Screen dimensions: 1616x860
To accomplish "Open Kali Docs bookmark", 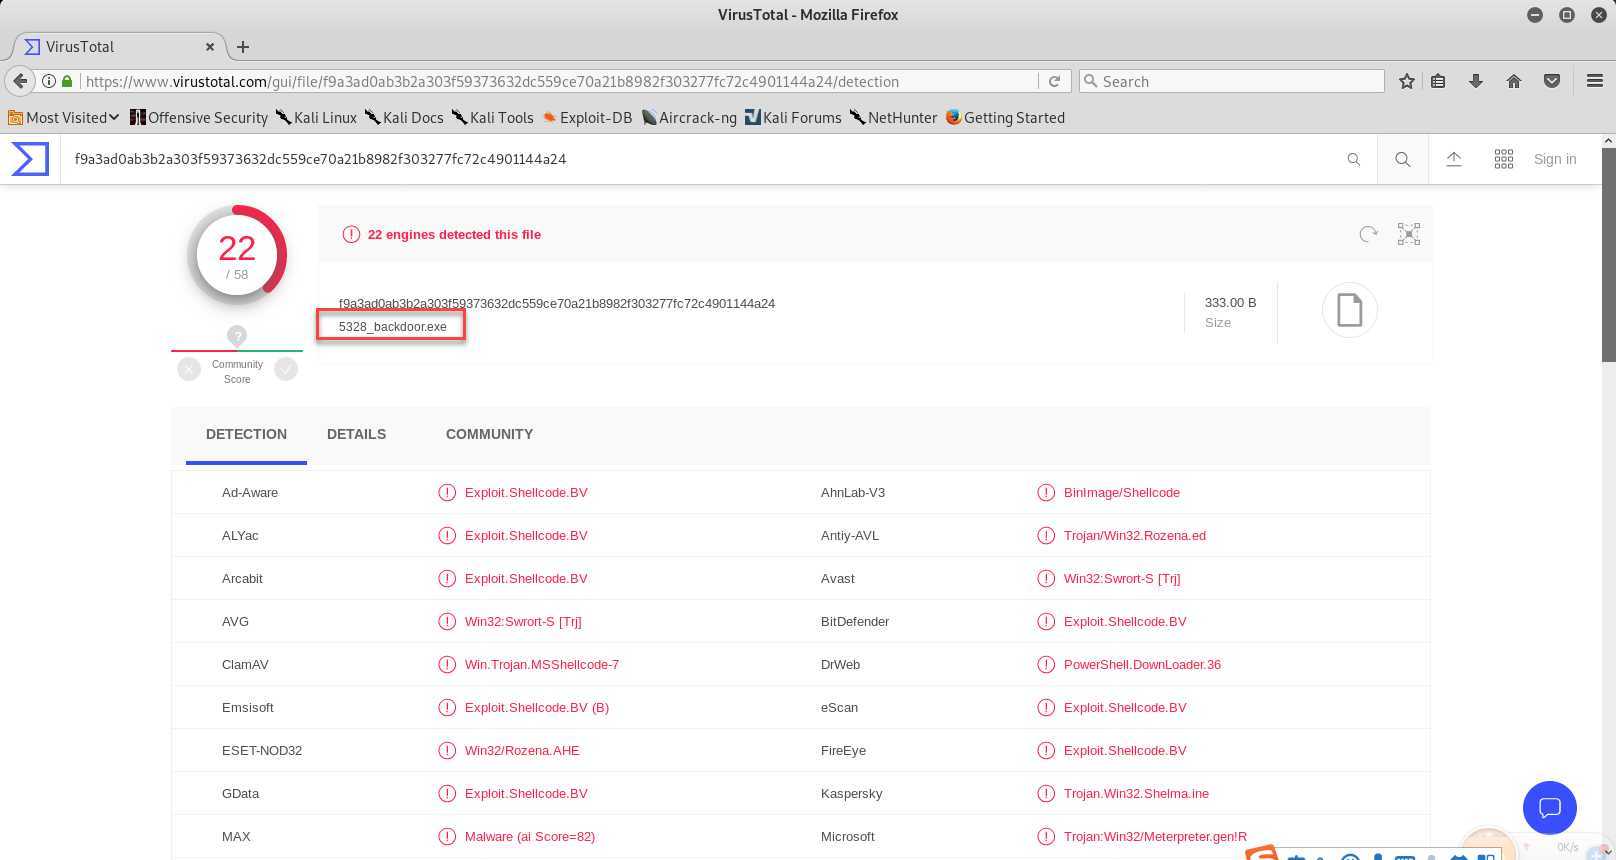I will 404,117.
